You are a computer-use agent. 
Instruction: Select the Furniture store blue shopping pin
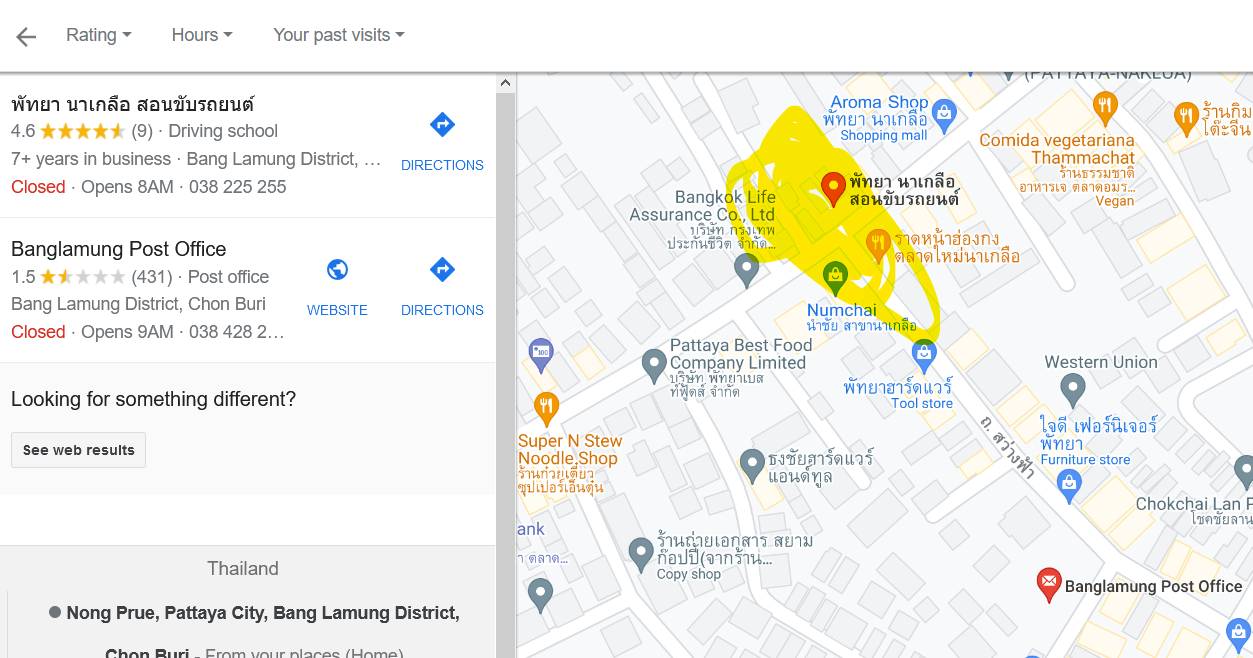click(x=1069, y=486)
